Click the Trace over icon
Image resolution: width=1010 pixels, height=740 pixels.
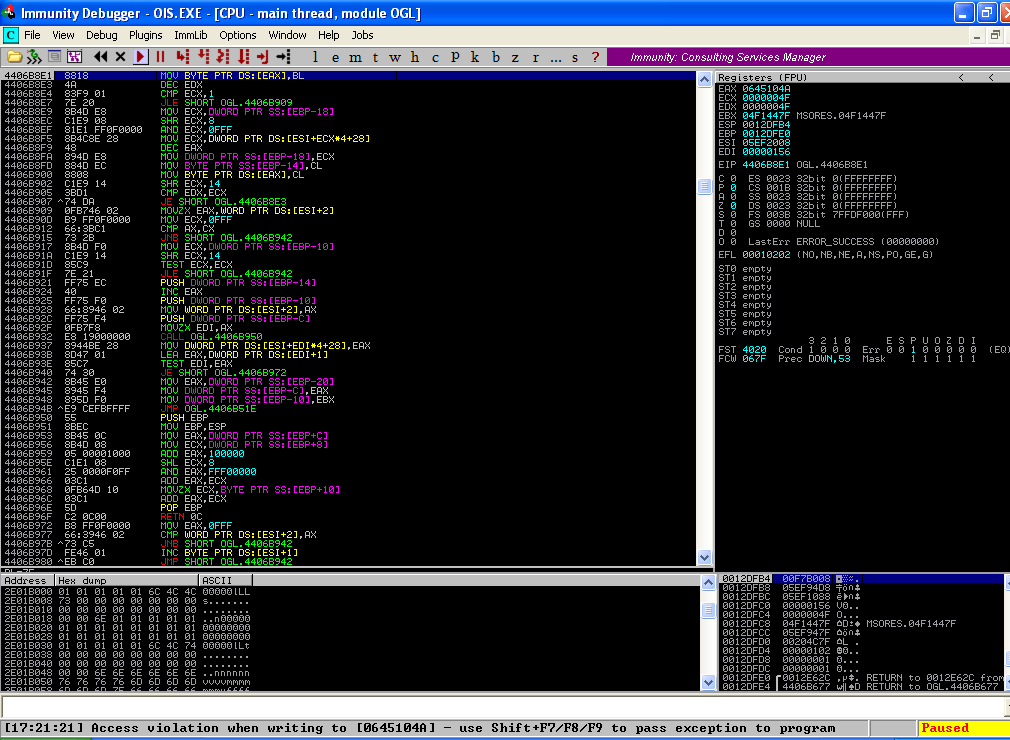(243, 57)
